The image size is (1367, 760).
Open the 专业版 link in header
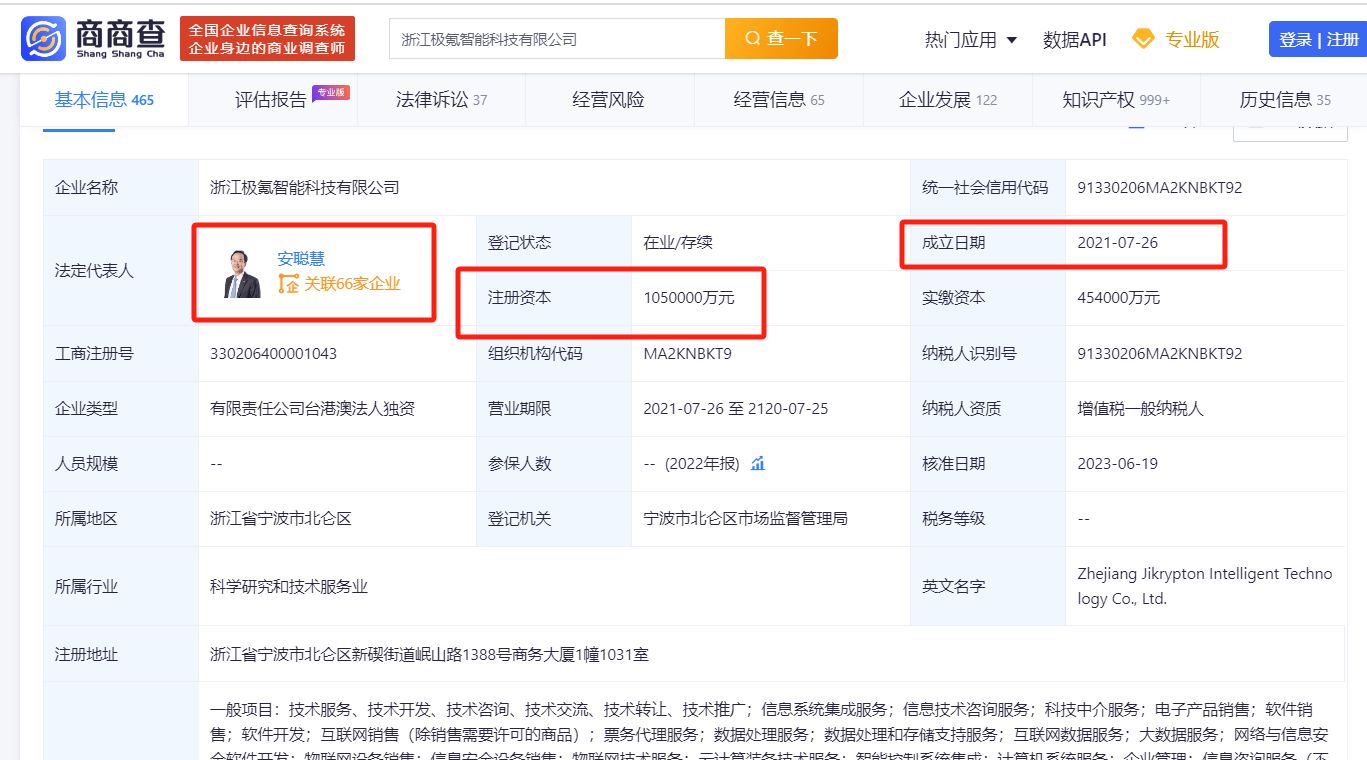[1192, 39]
